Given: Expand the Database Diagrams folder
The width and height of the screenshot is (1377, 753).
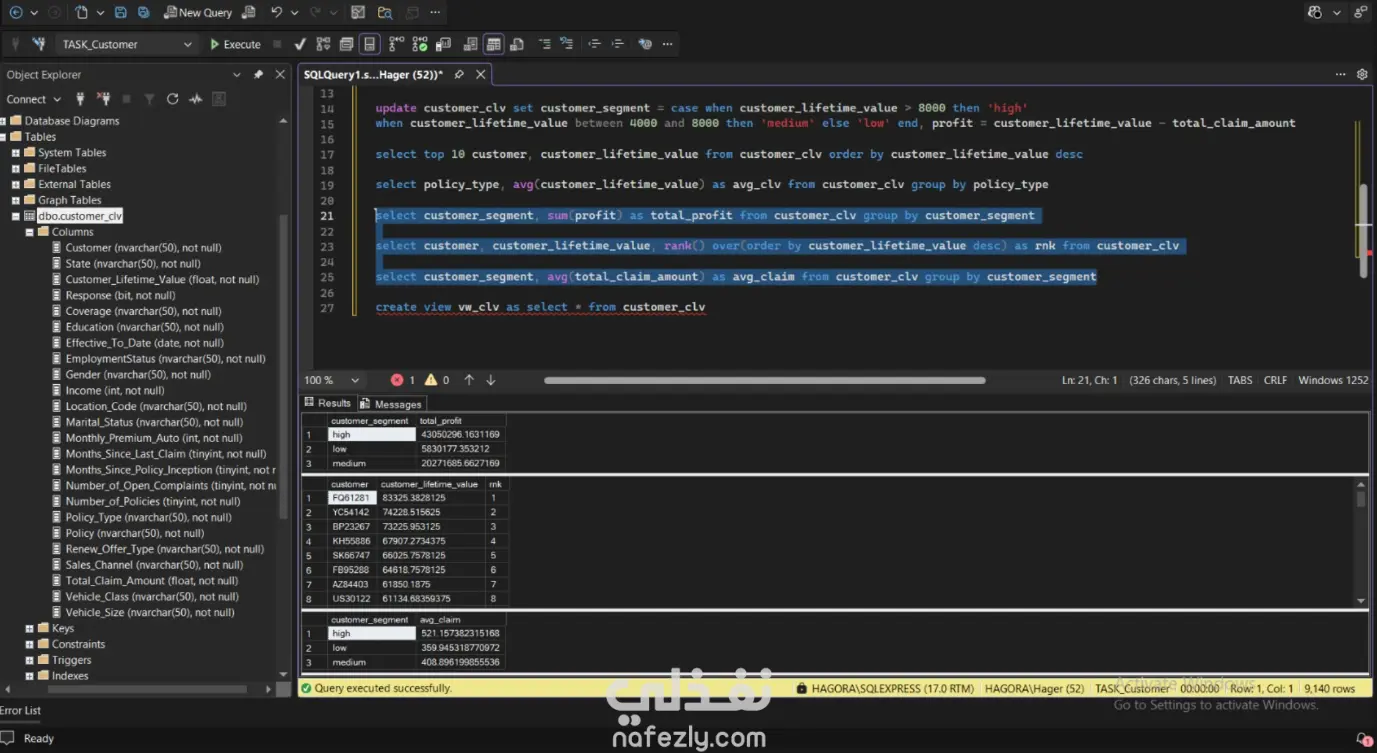Looking at the screenshot, I should click(4, 121).
